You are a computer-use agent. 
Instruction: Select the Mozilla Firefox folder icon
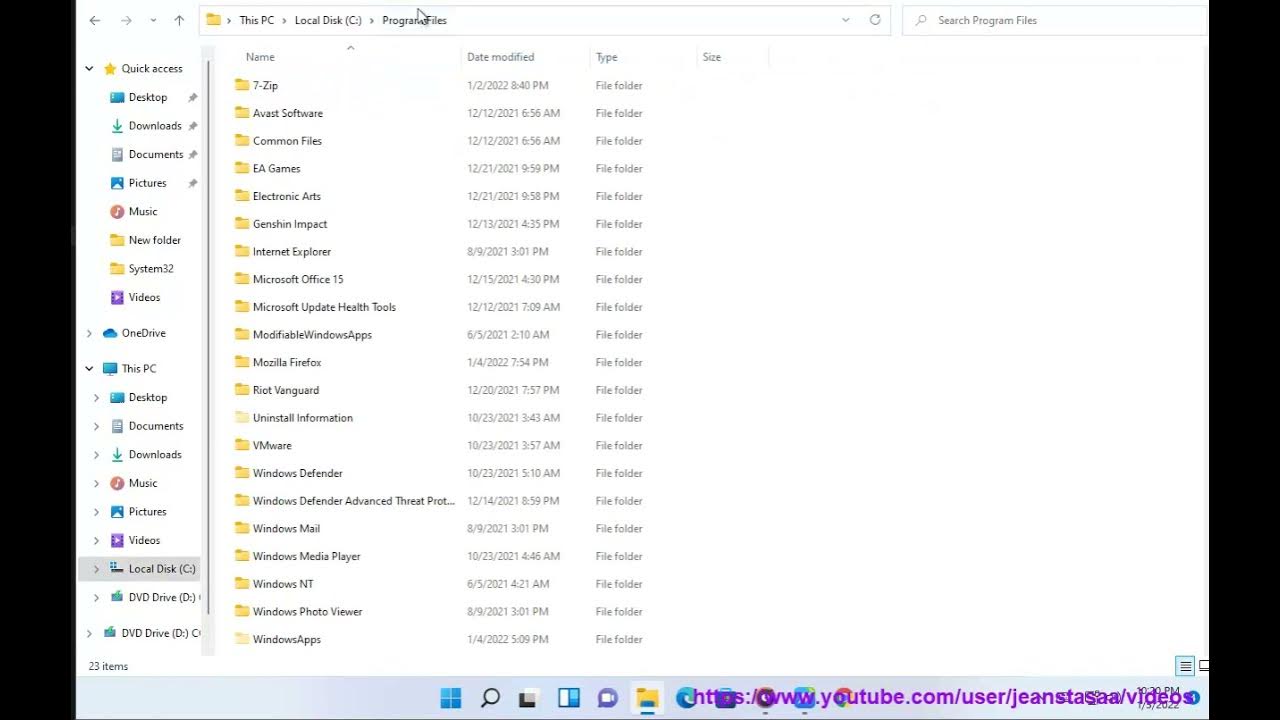241,362
